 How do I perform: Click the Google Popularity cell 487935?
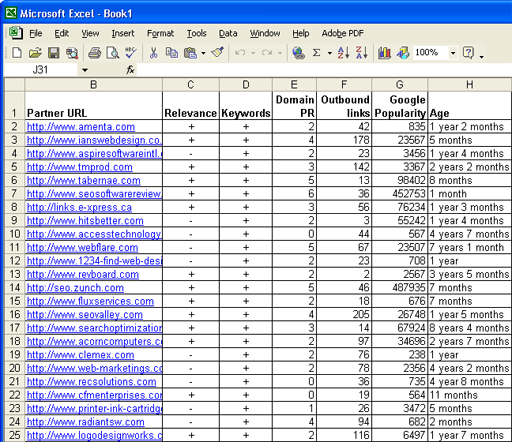[399, 288]
